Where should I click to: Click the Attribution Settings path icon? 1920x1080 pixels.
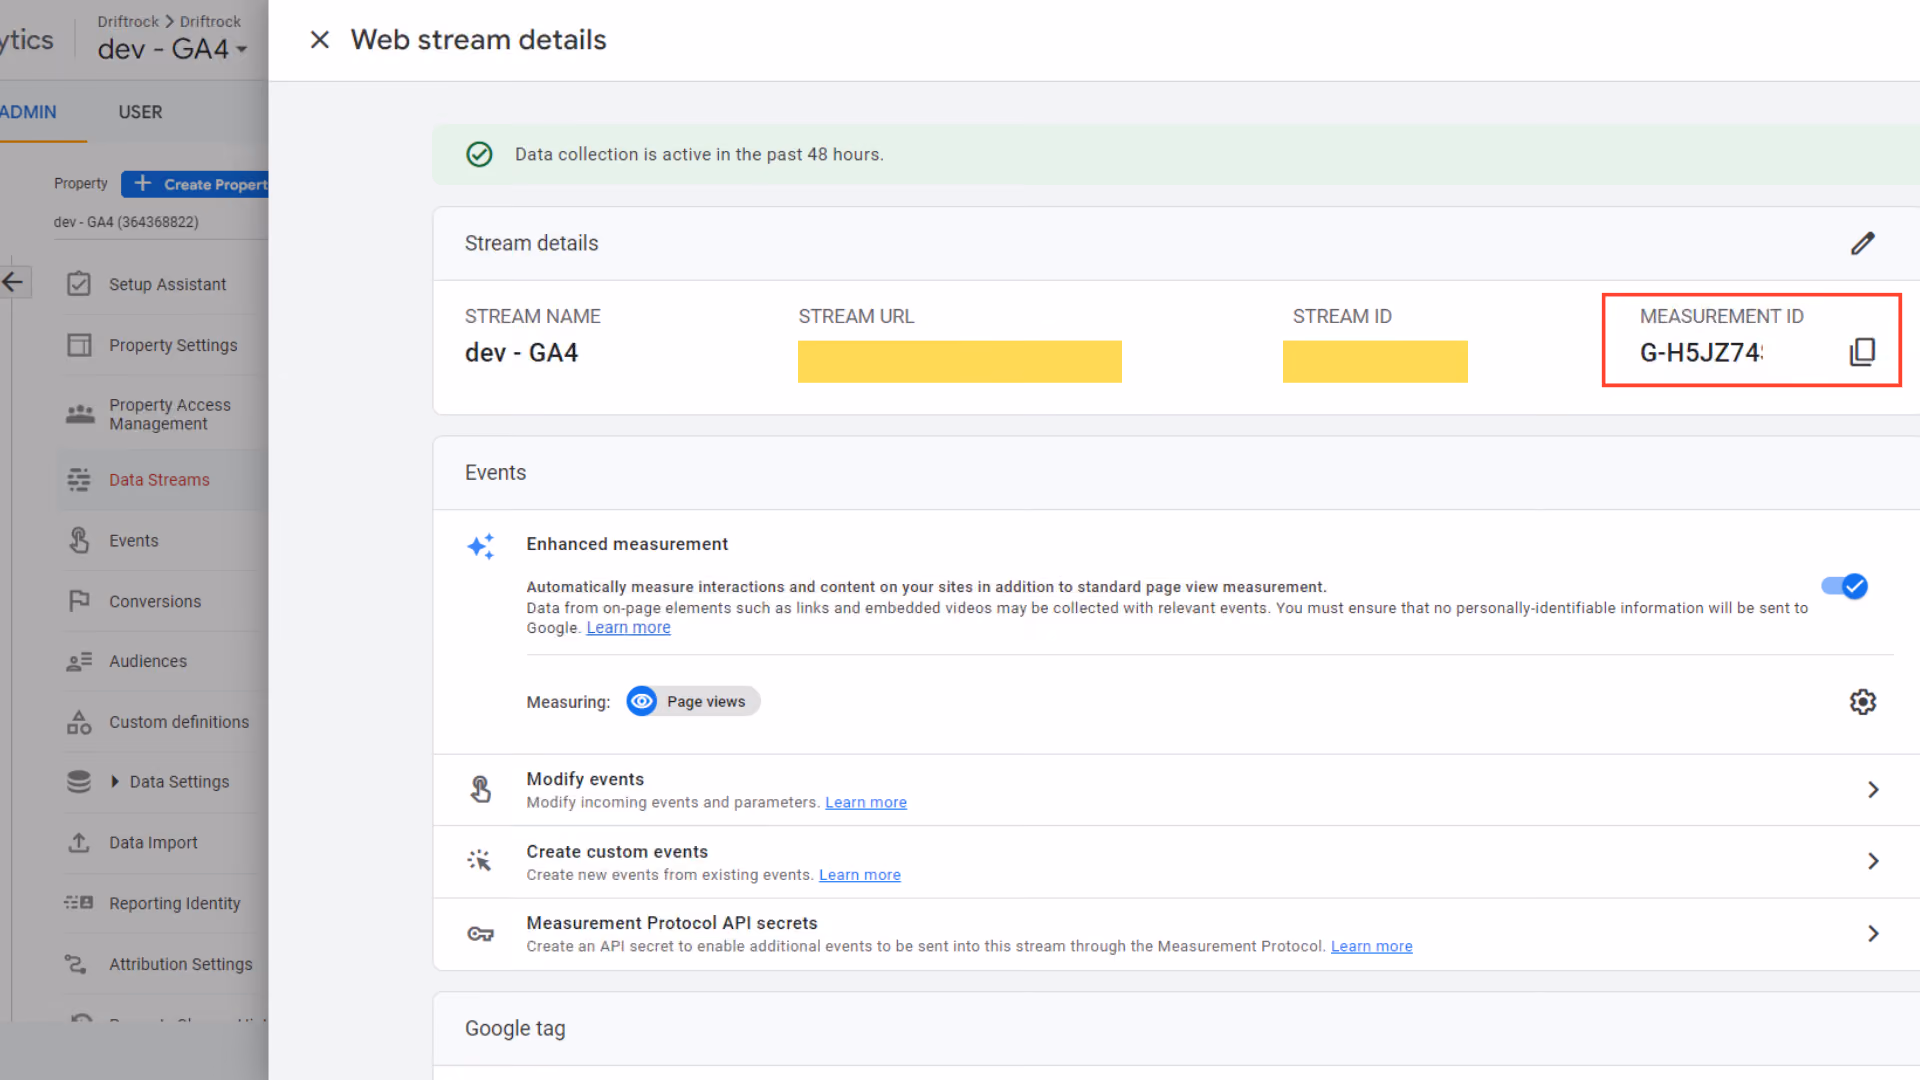click(76, 964)
